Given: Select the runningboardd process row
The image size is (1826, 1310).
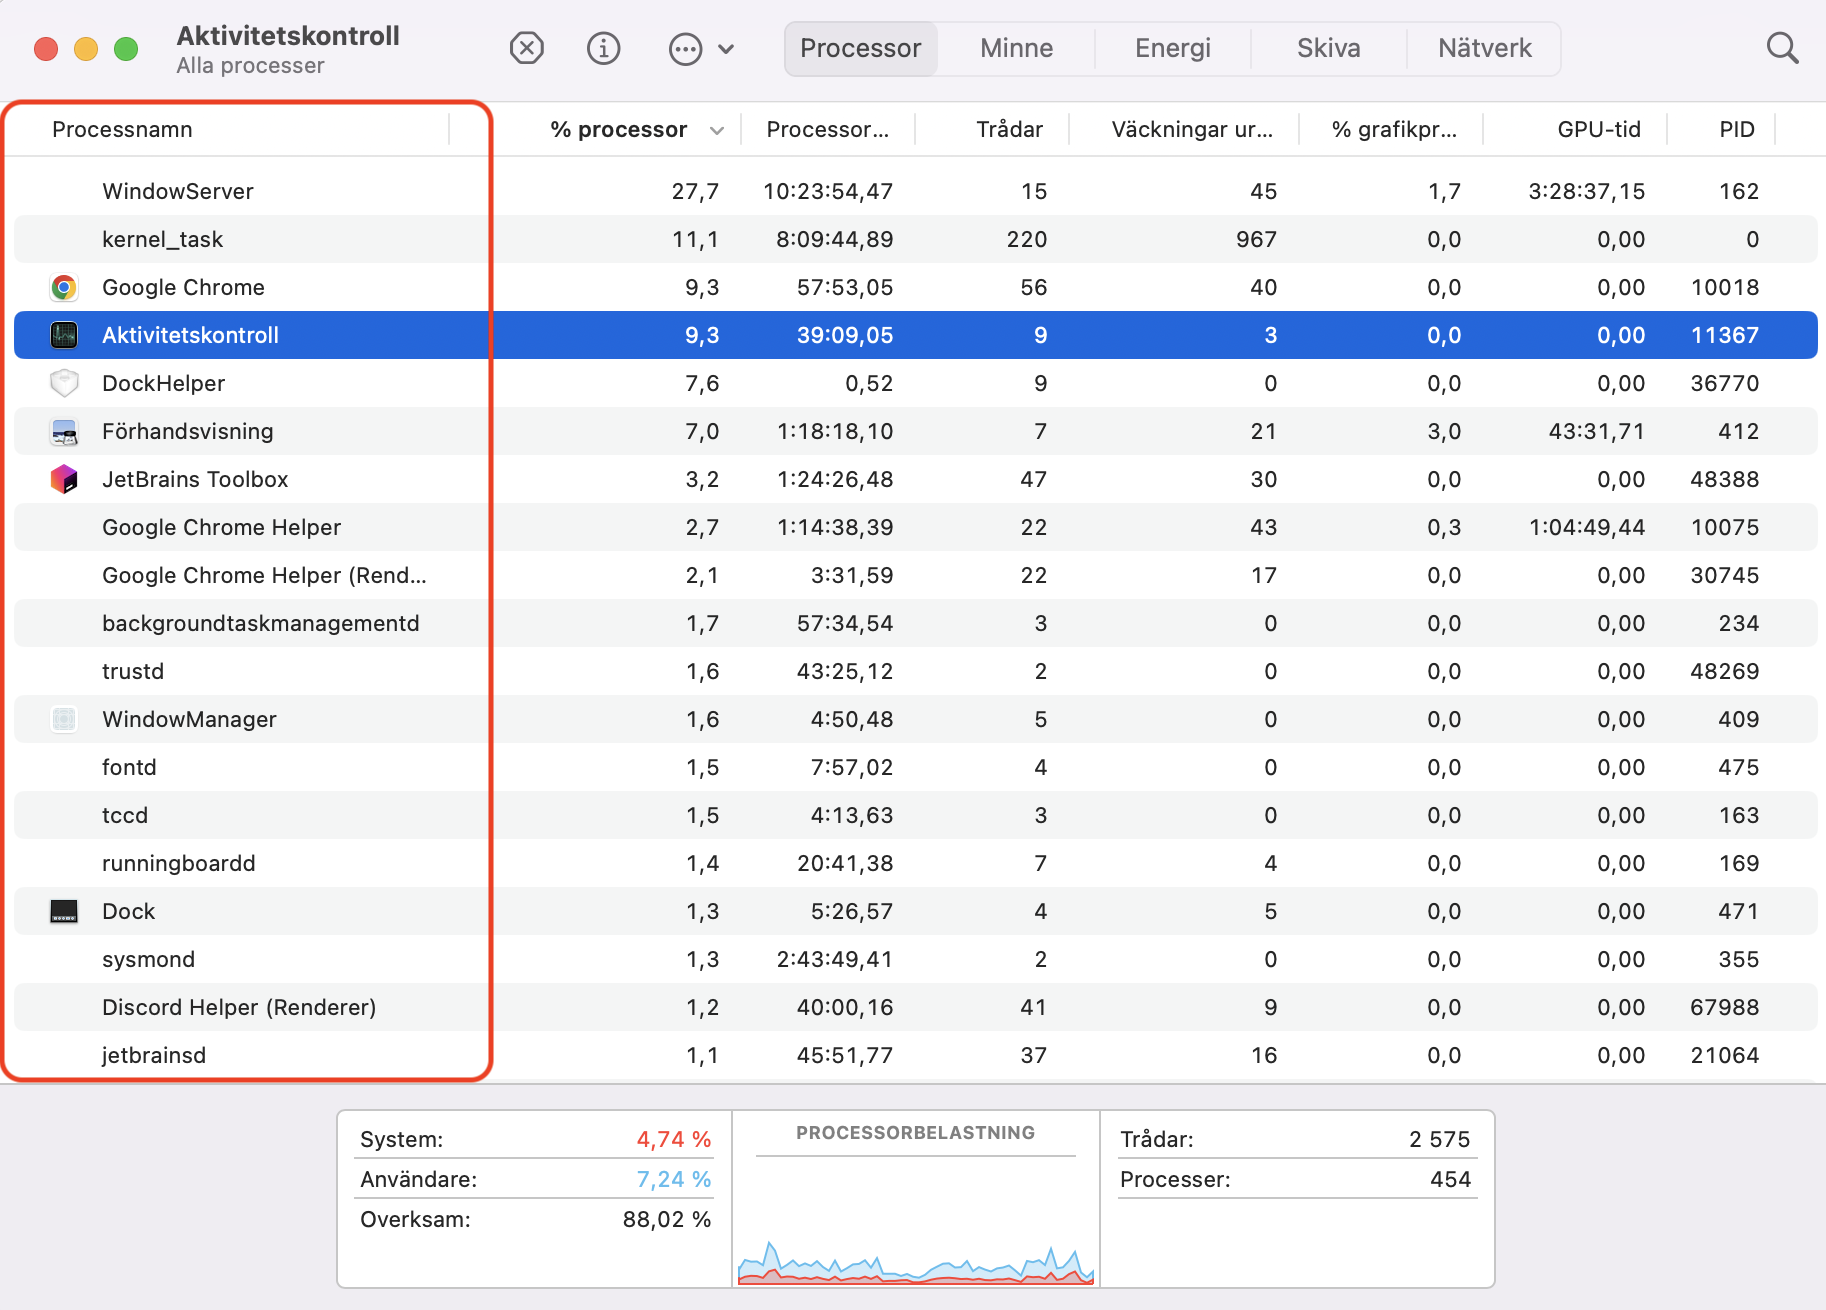Looking at the screenshot, I should (x=916, y=864).
